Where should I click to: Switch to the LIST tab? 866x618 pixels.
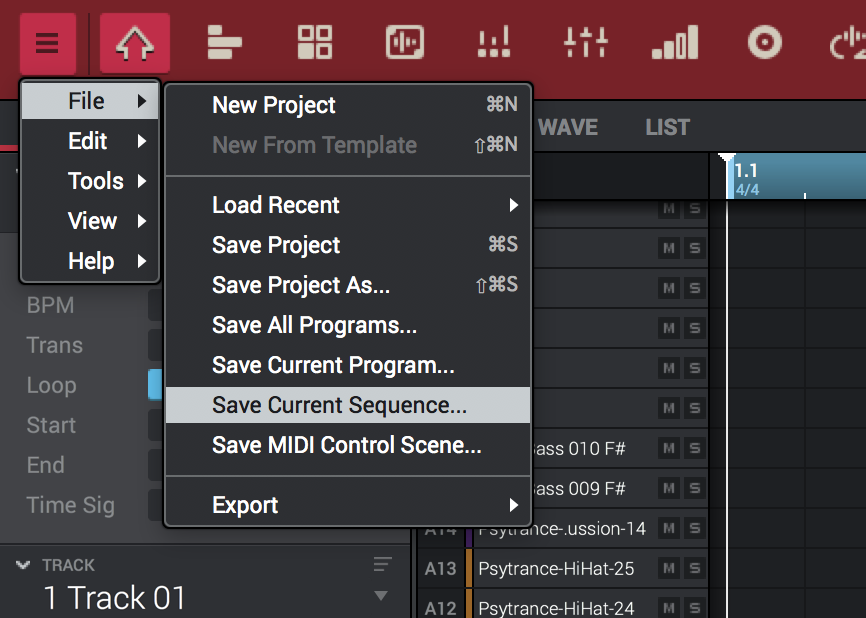click(667, 127)
